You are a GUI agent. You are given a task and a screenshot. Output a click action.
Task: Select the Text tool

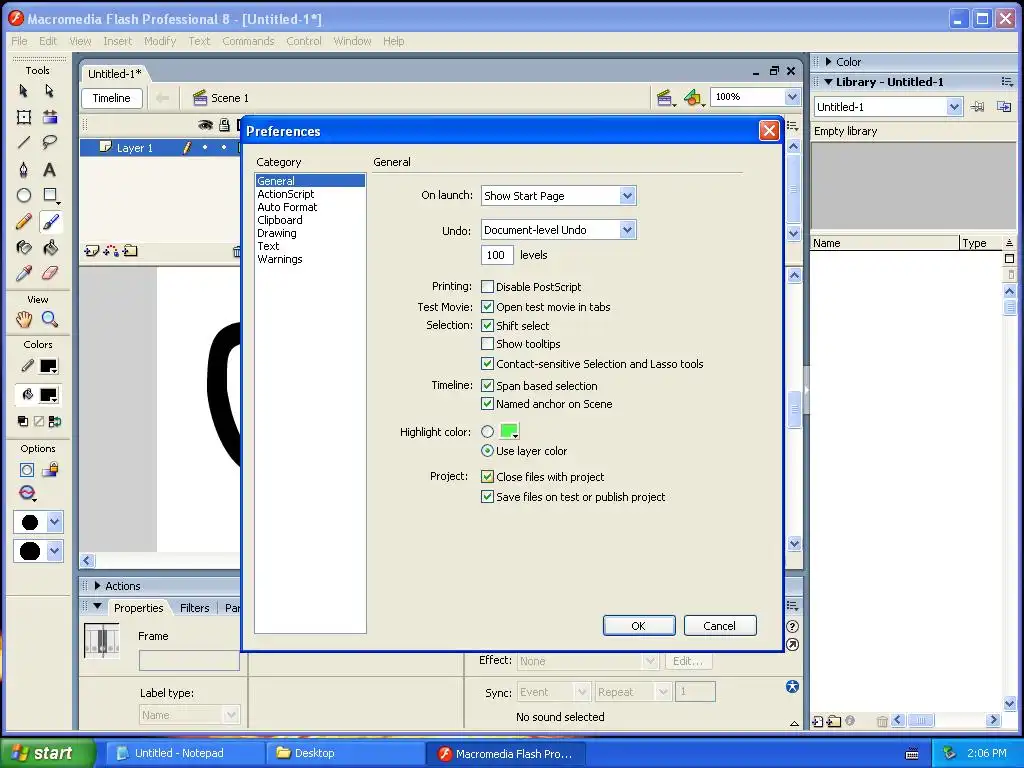(50, 170)
